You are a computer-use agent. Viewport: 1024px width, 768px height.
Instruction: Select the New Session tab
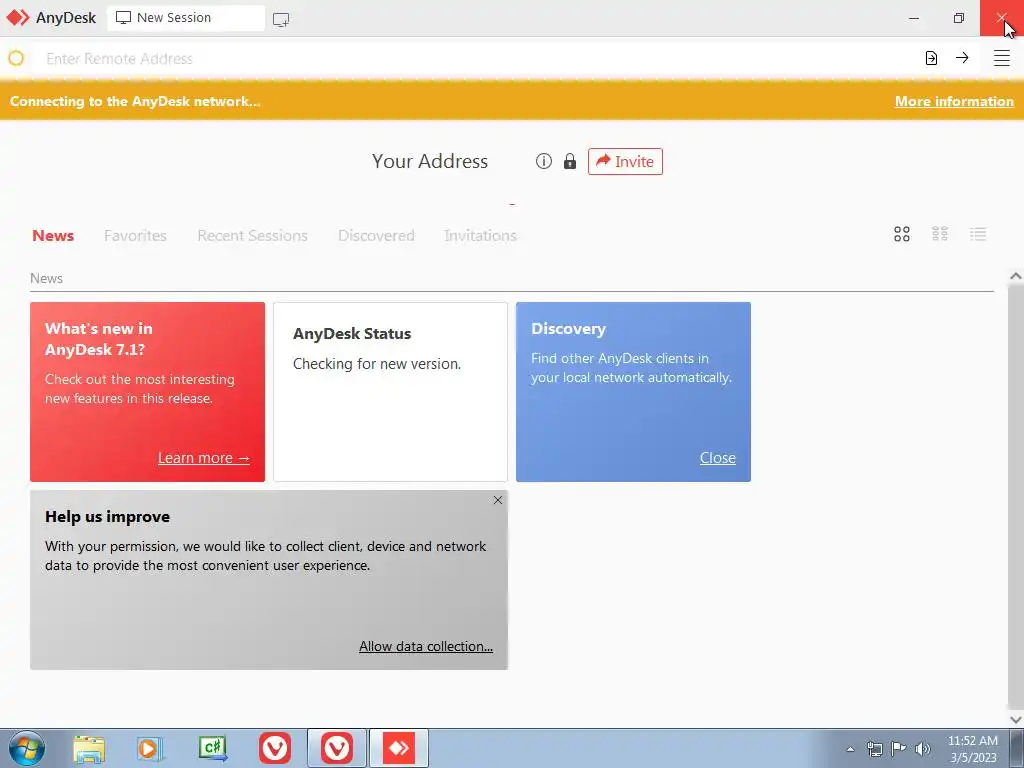[186, 18]
